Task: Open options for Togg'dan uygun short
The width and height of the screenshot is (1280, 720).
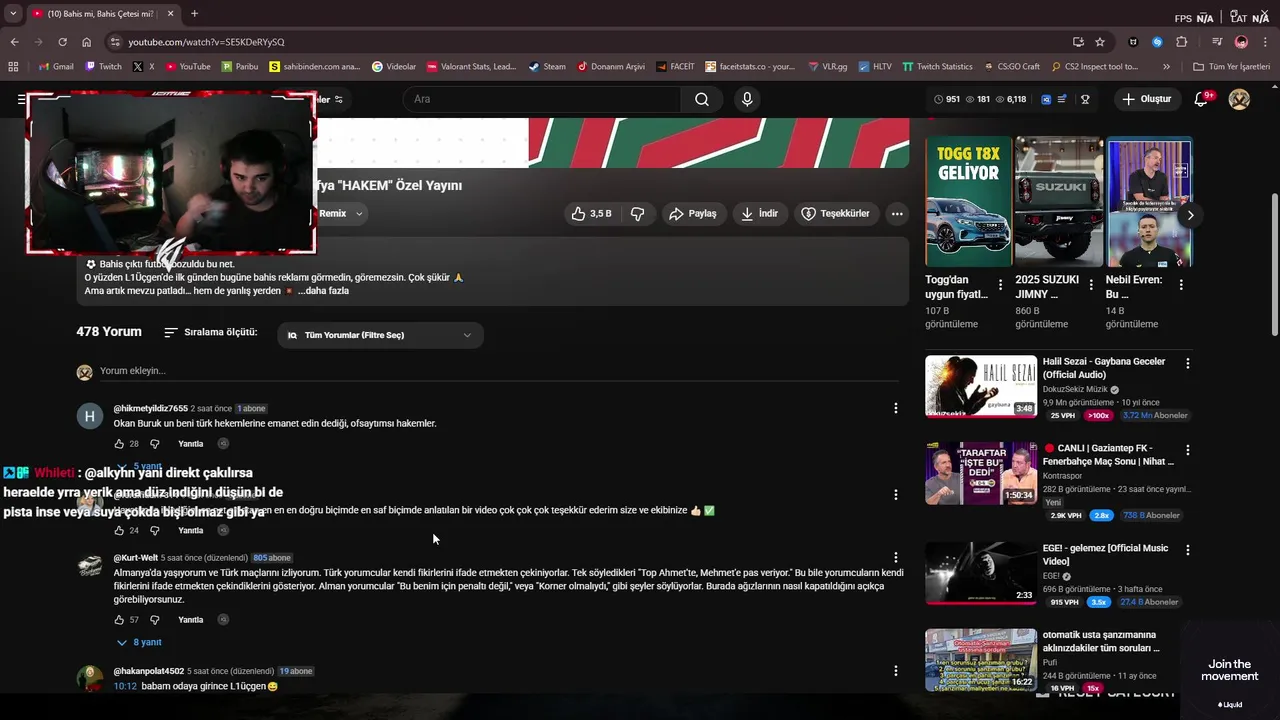Action: [x=1000, y=285]
